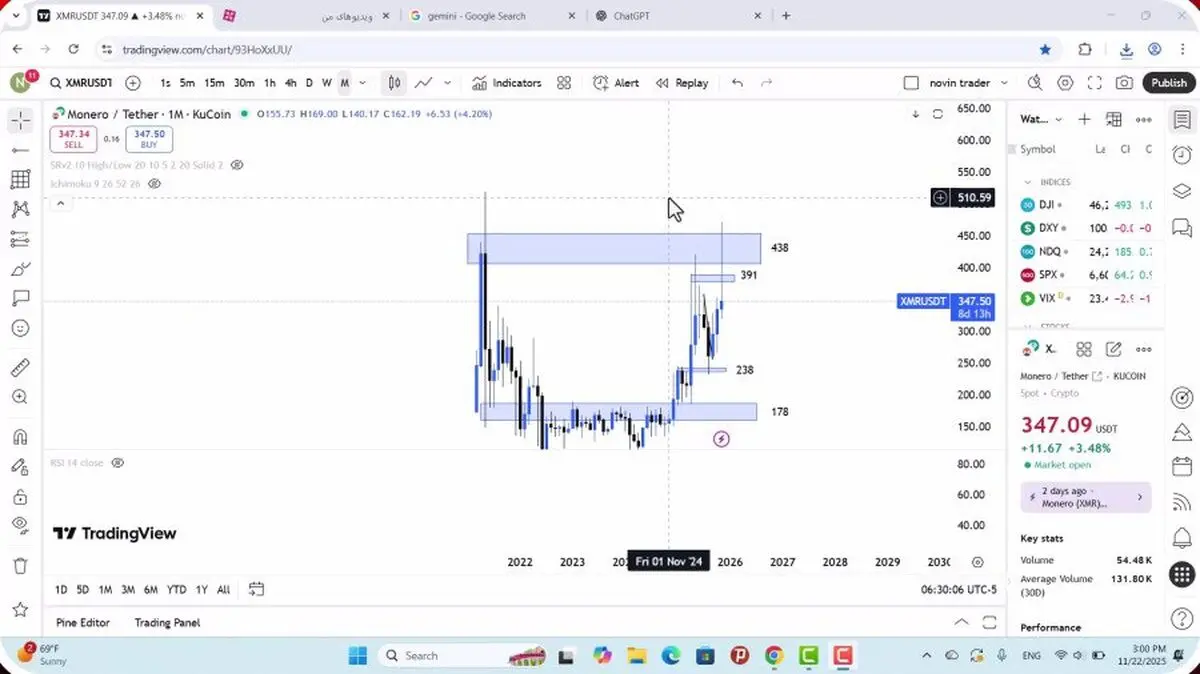Click the SELL 347.34 button
Screen dimensions: 1200x674
point(74,139)
